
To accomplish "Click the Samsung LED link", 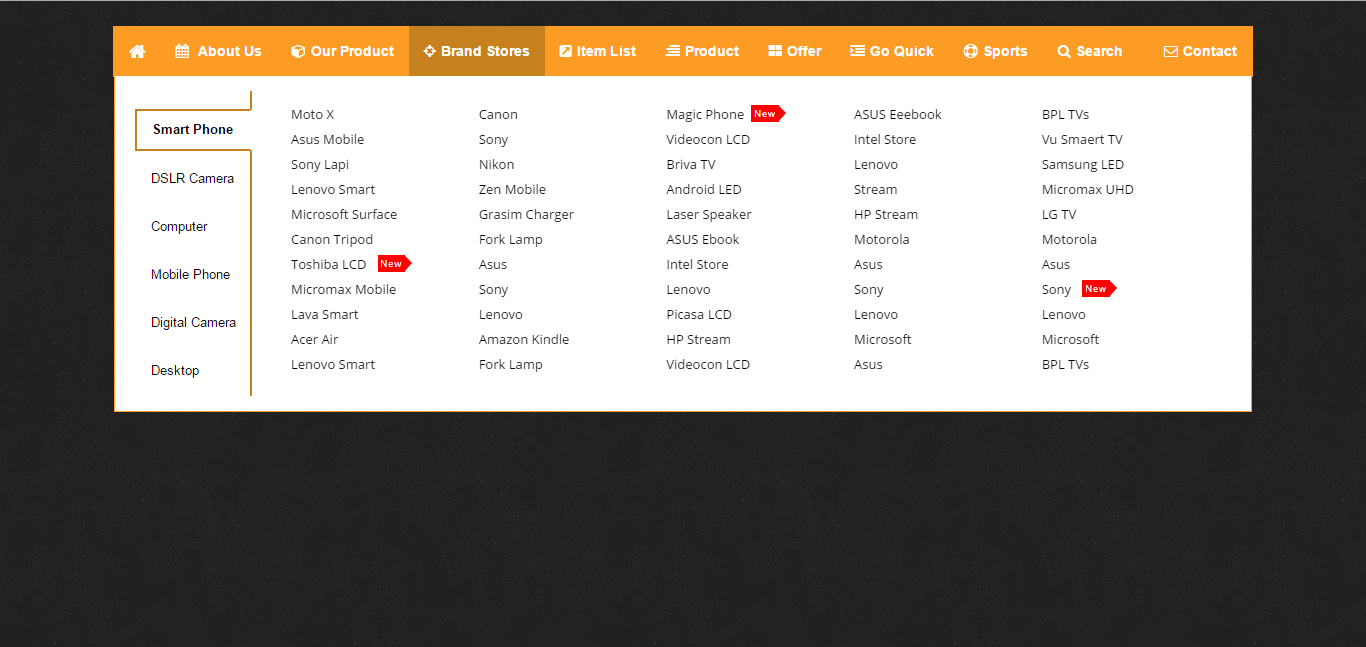I will pyautogui.click(x=1083, y=164).
